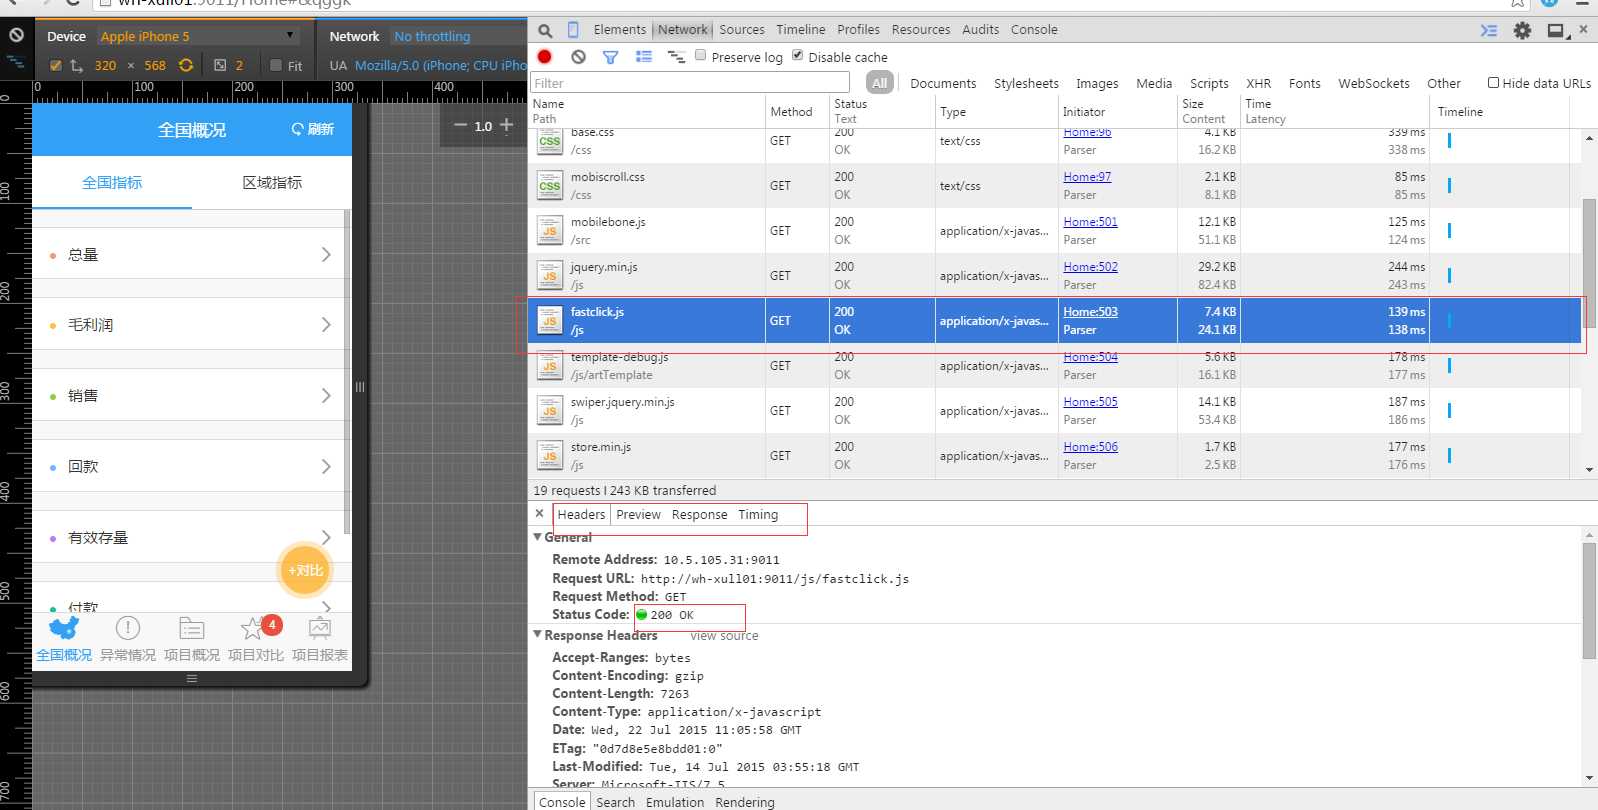Click the network Filter input field

tap(689, 83)
